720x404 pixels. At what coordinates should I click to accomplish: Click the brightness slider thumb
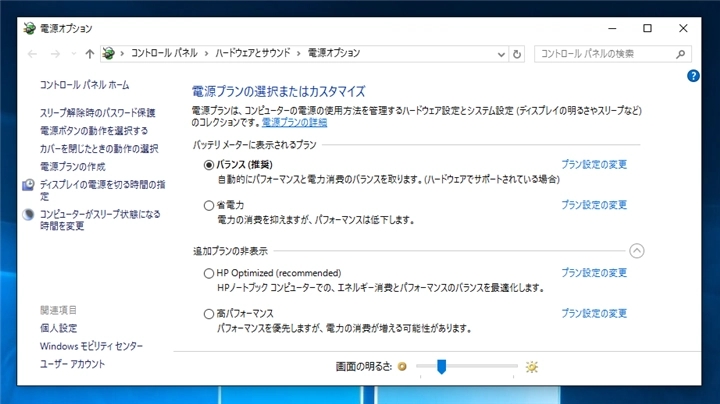tap(441, 367)
